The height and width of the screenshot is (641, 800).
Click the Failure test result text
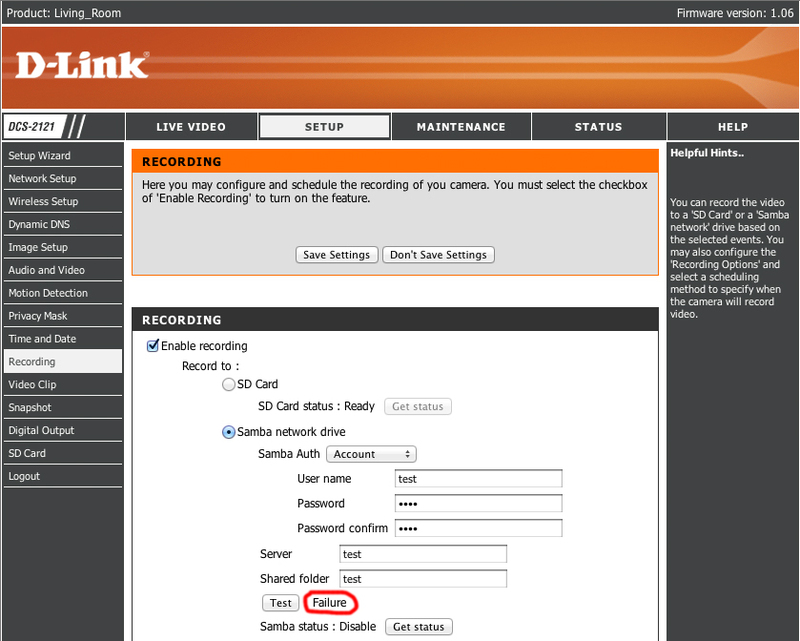click(x=330, y=603)
